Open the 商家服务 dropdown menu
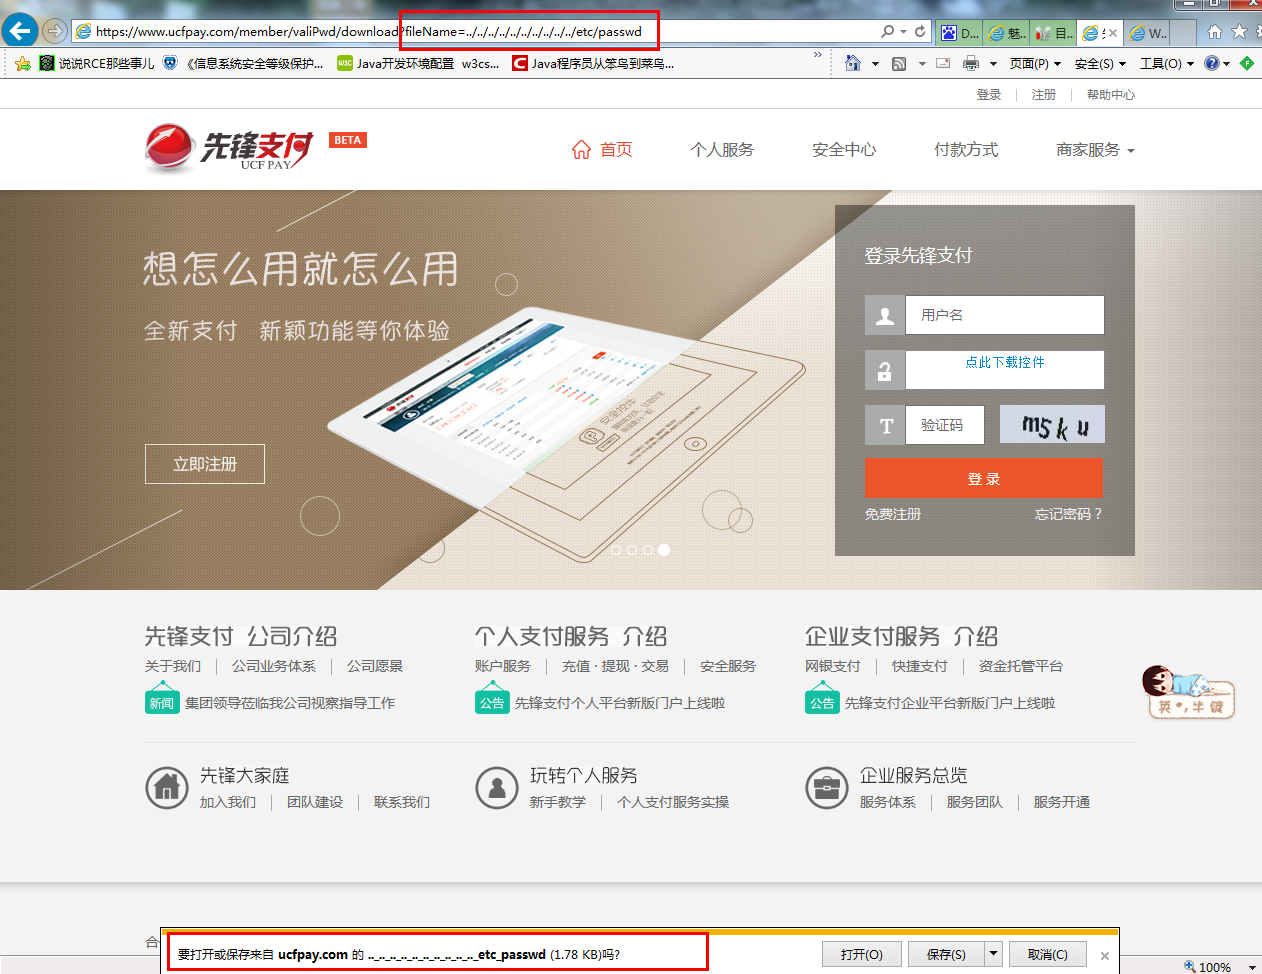Viewport: 1262px width, 974px height. (1095, 150)
